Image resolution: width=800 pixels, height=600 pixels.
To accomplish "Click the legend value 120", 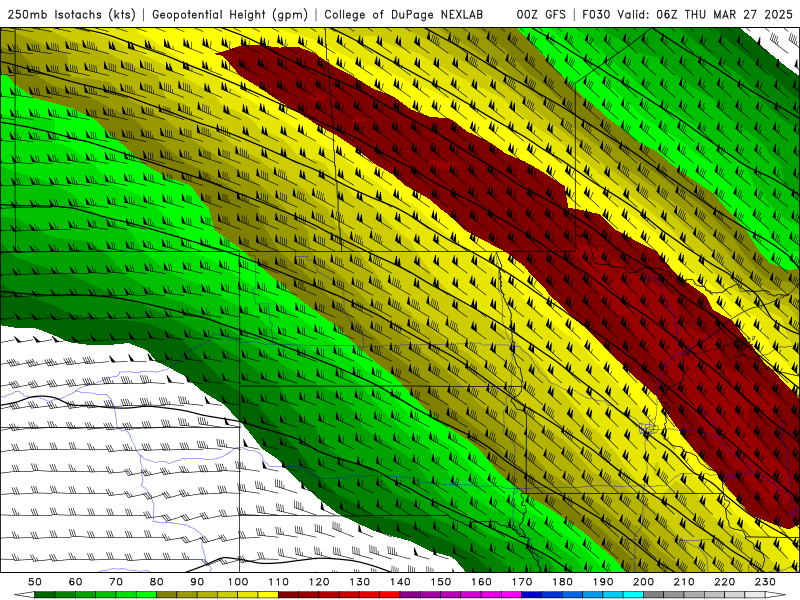I will click(x=319, y=582).
